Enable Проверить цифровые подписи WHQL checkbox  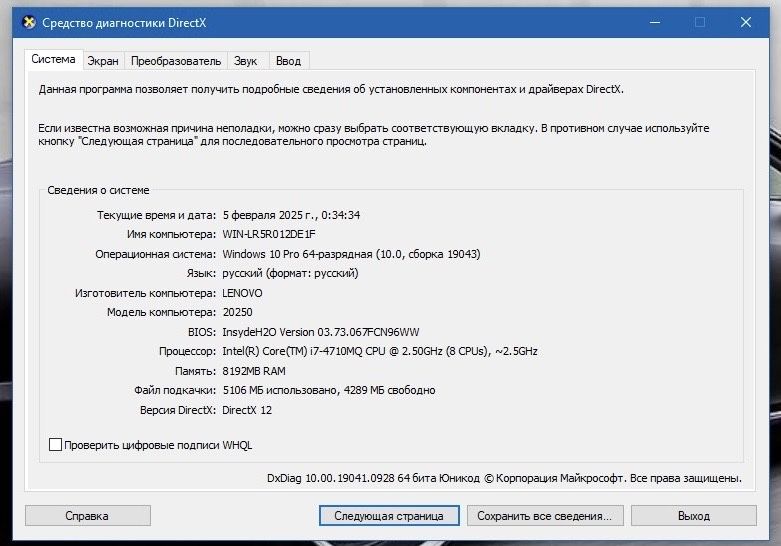coord(55,444)
